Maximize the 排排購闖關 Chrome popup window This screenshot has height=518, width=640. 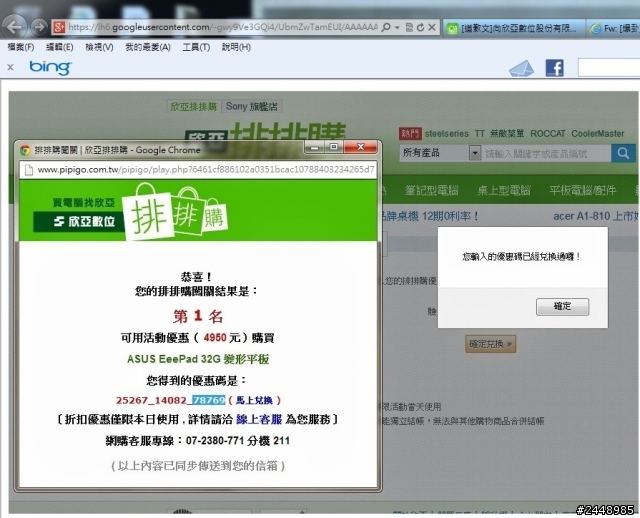(334, 147)
